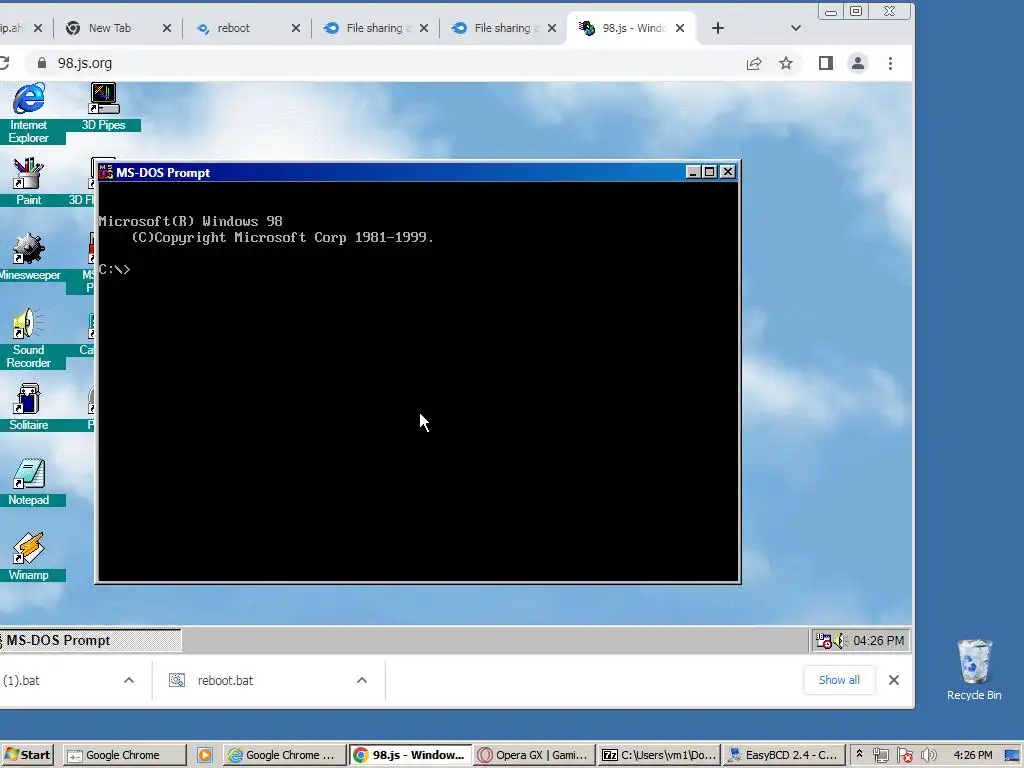
Task: Minimize the MS-DOS Prompt window
Action: [694, 172]
